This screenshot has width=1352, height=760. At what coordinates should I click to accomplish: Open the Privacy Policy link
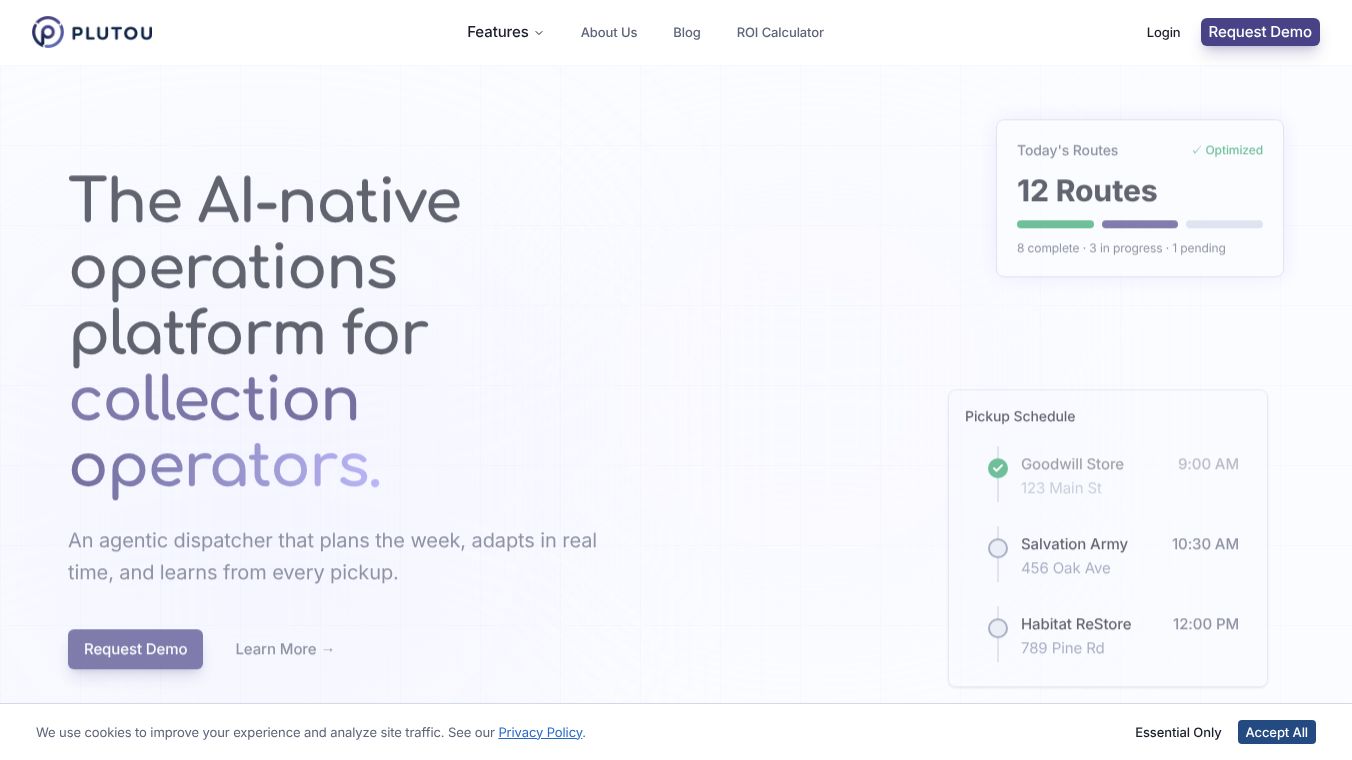[x=540, y=732]
